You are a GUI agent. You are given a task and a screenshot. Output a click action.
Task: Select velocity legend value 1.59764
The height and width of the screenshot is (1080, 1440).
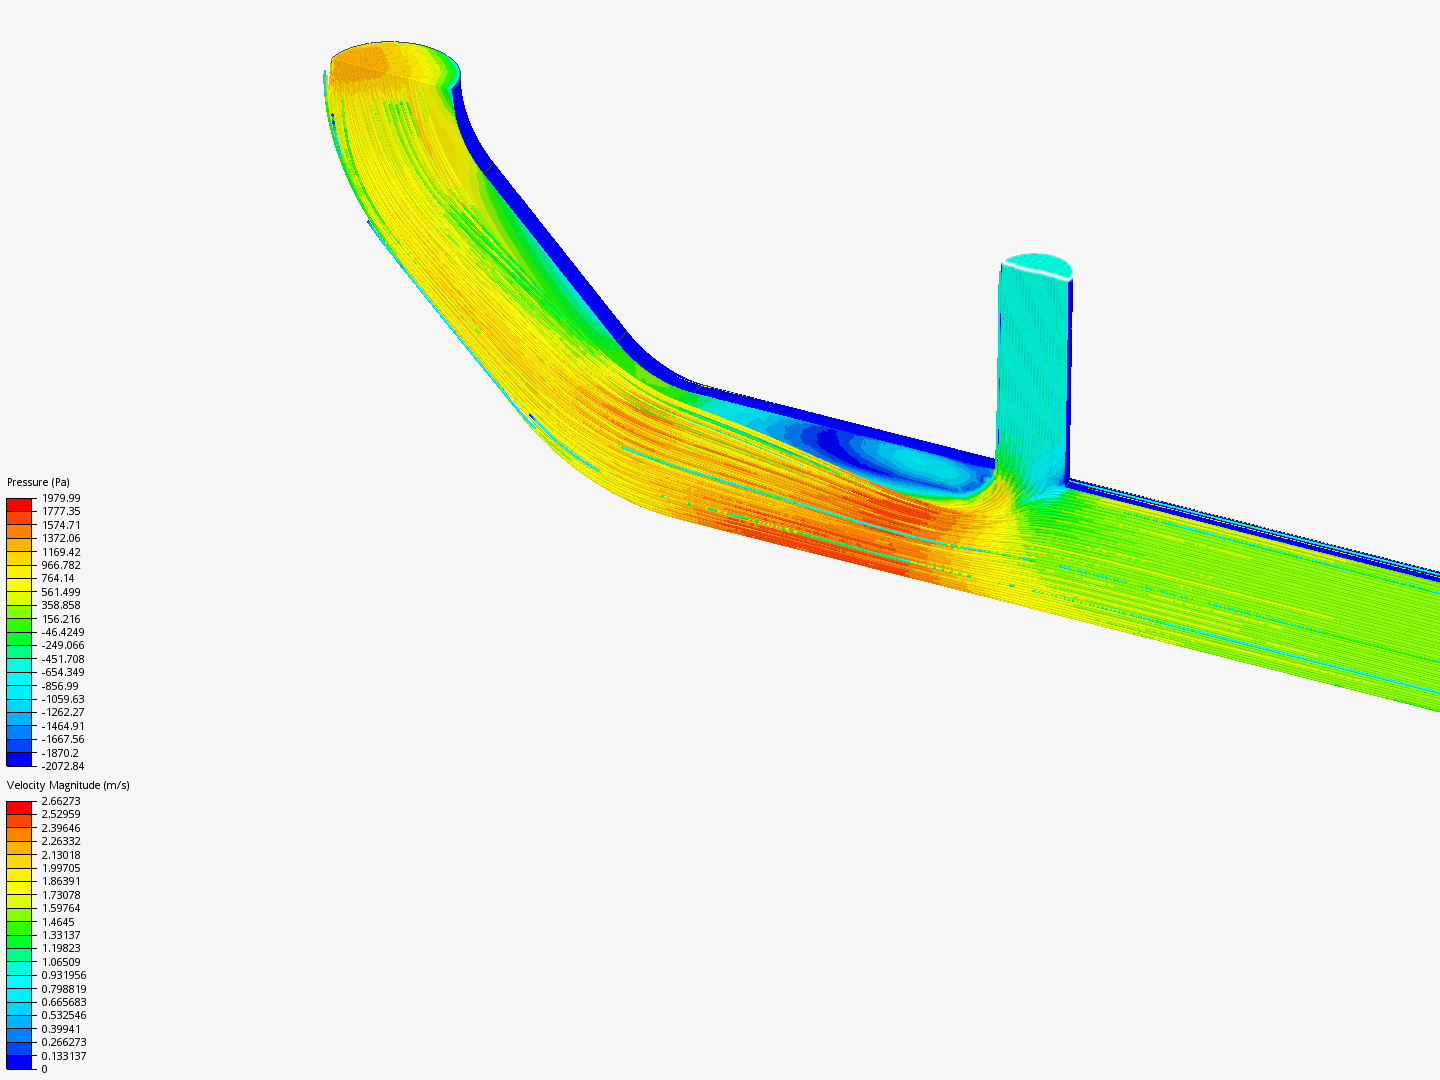[x=61, y=908]
